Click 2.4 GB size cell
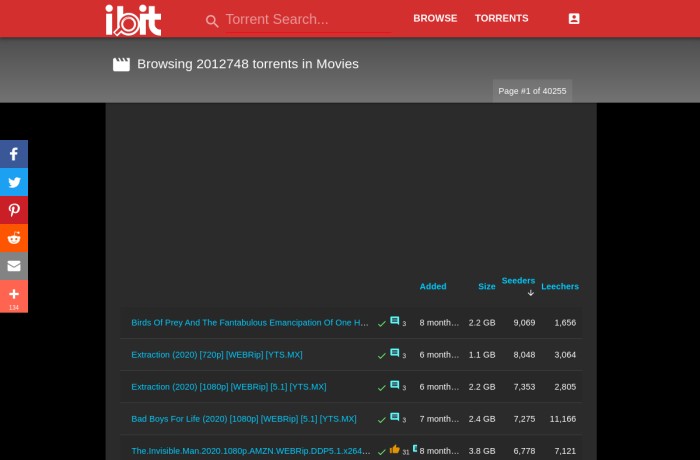 [482, 419]
